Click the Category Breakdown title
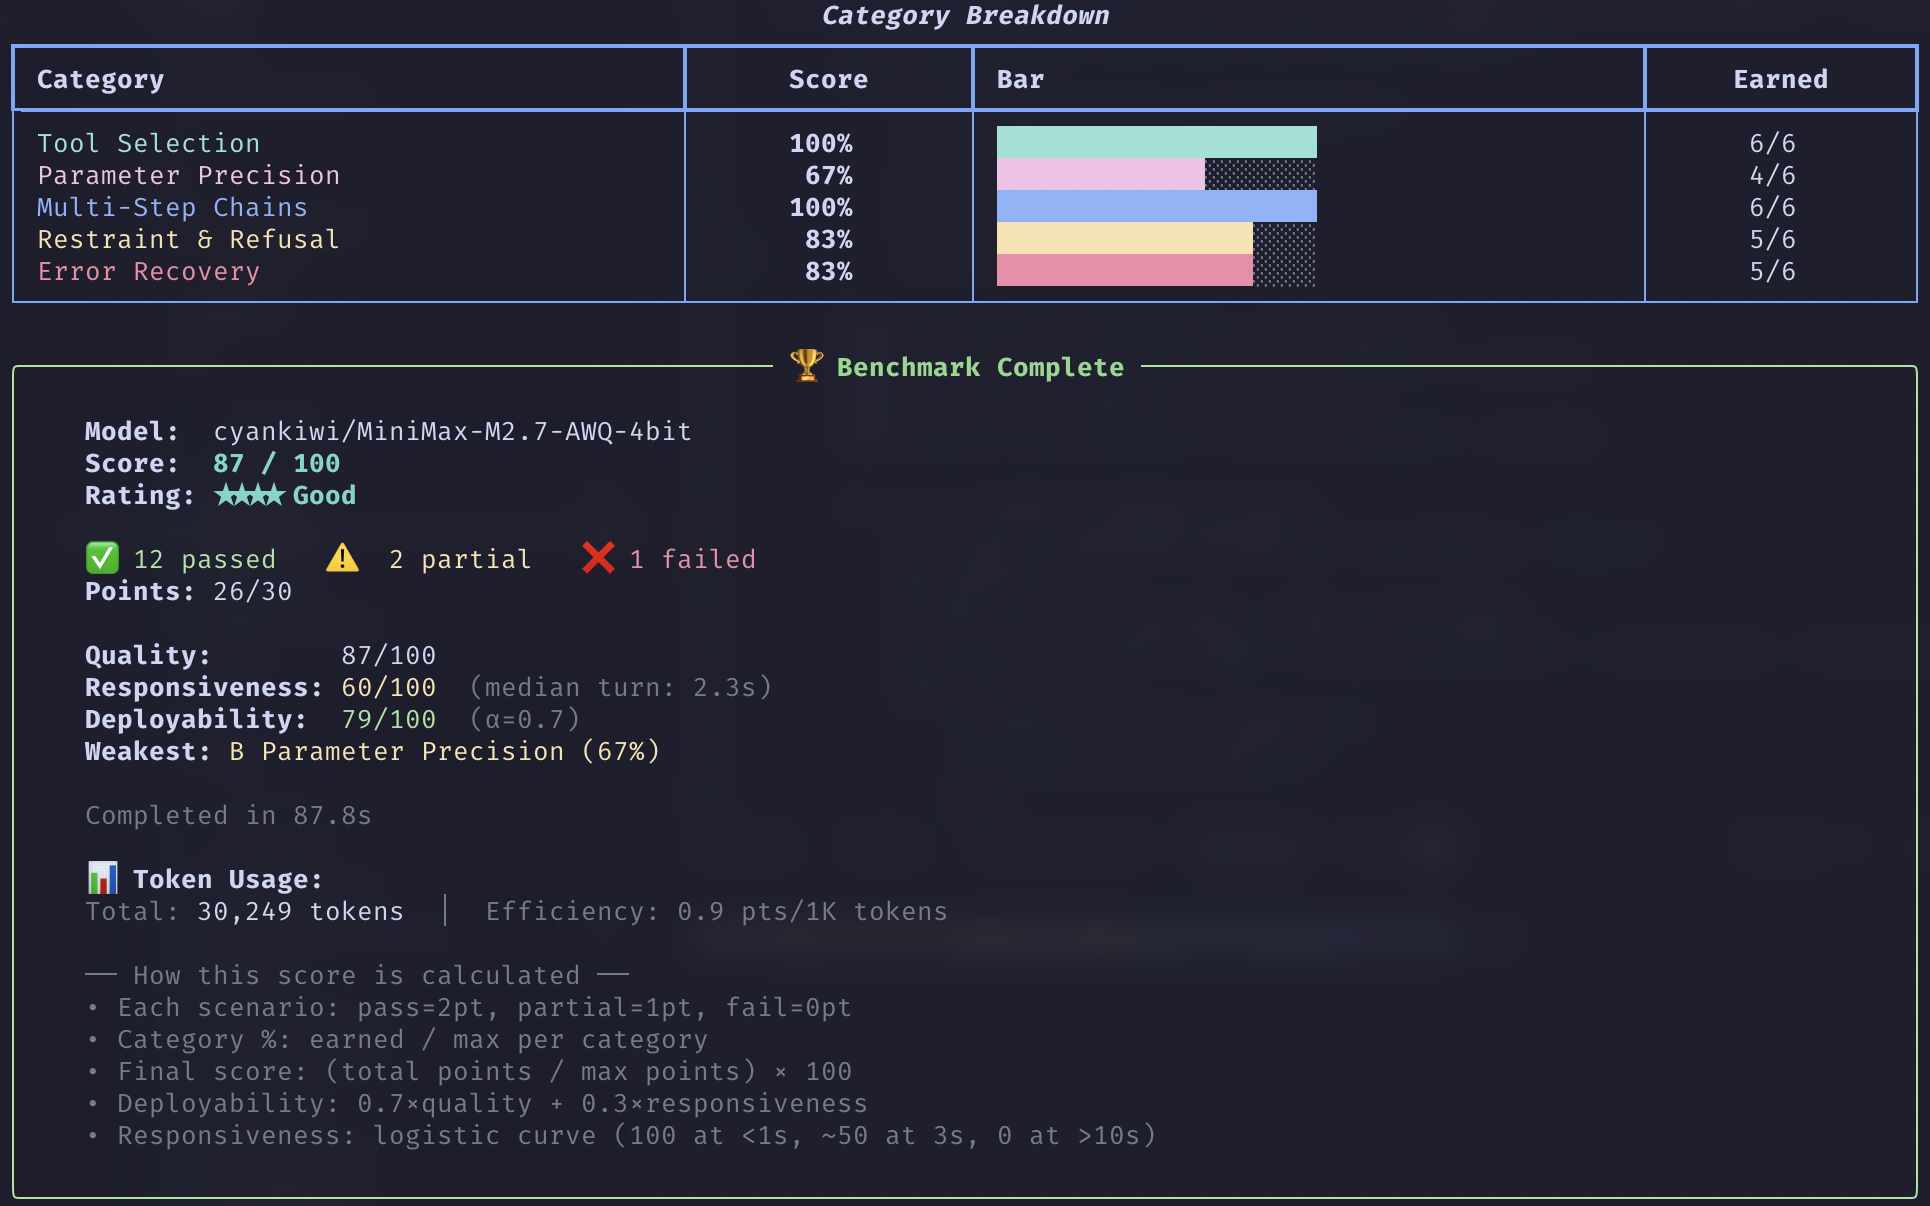This screenshot has height=1206, width=1930. pos(965,16)
